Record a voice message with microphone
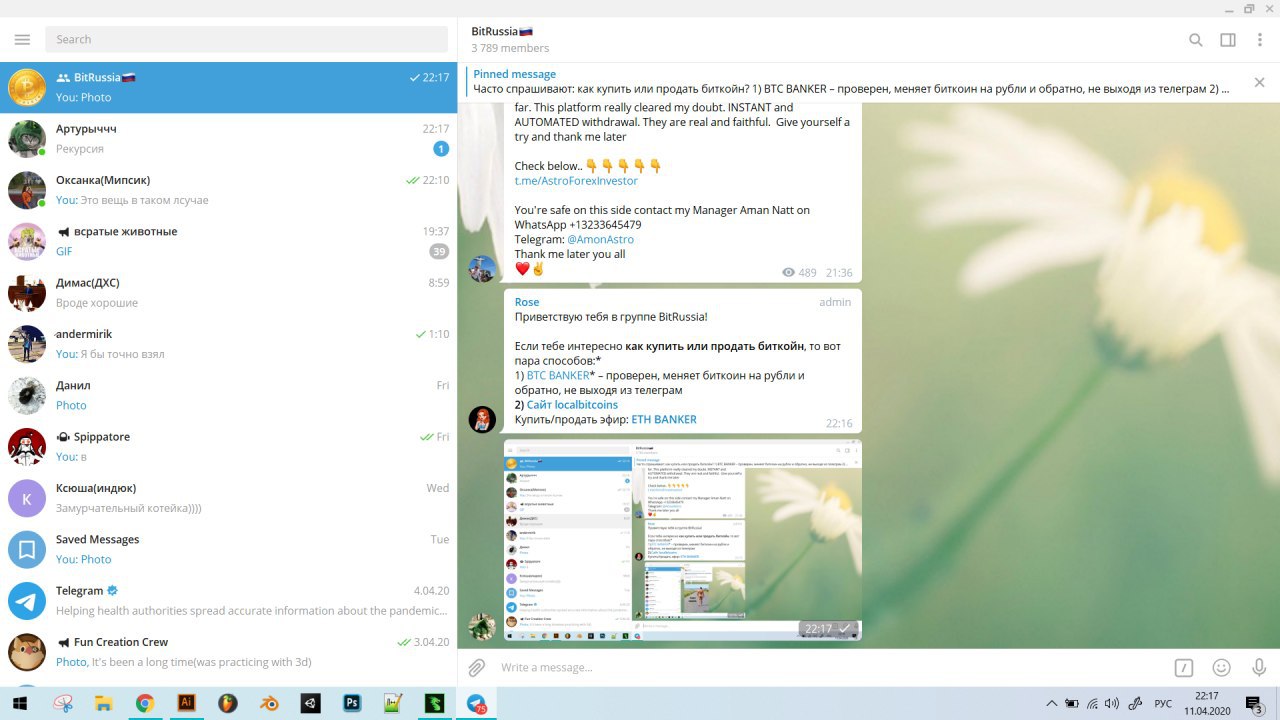Screen dimensions: 1280x720 tap(1259, 667)
